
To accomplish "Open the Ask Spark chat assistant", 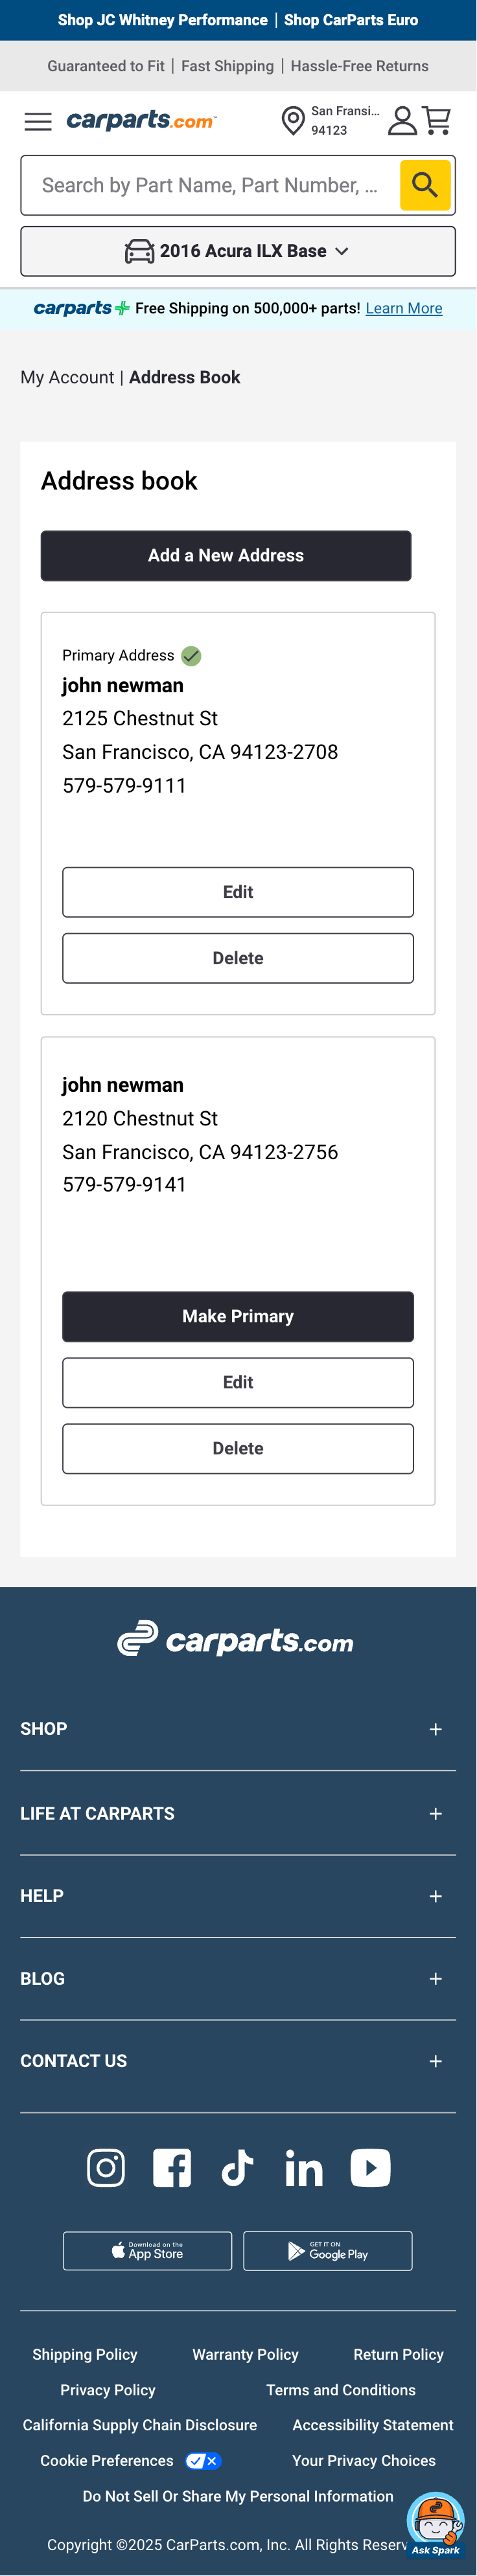I will 436,2523.
